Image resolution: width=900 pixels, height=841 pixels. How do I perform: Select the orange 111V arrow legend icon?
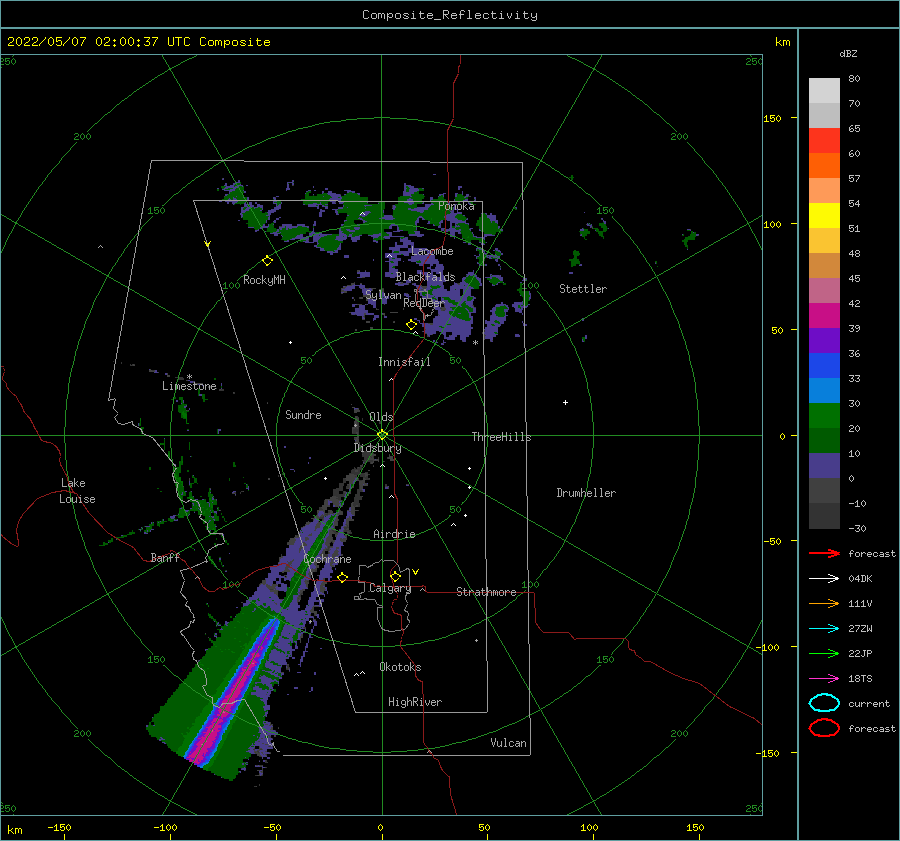(x=824, y=603)
